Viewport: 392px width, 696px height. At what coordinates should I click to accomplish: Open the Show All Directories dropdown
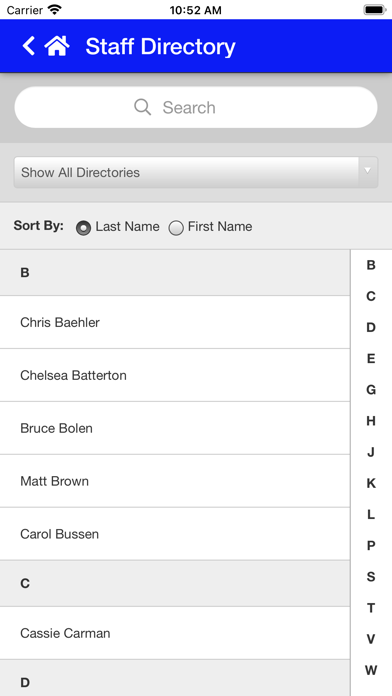[196, 172]
